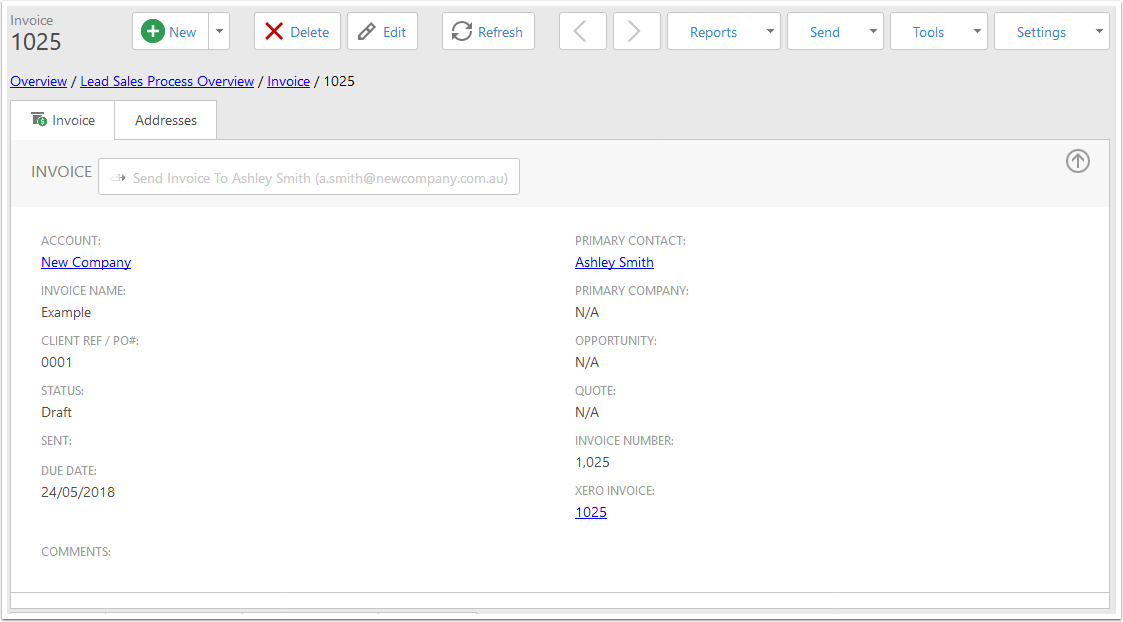Open the Ashley Smith contact link
Viewport: 1123px width, 622px height.
[614, 262]
